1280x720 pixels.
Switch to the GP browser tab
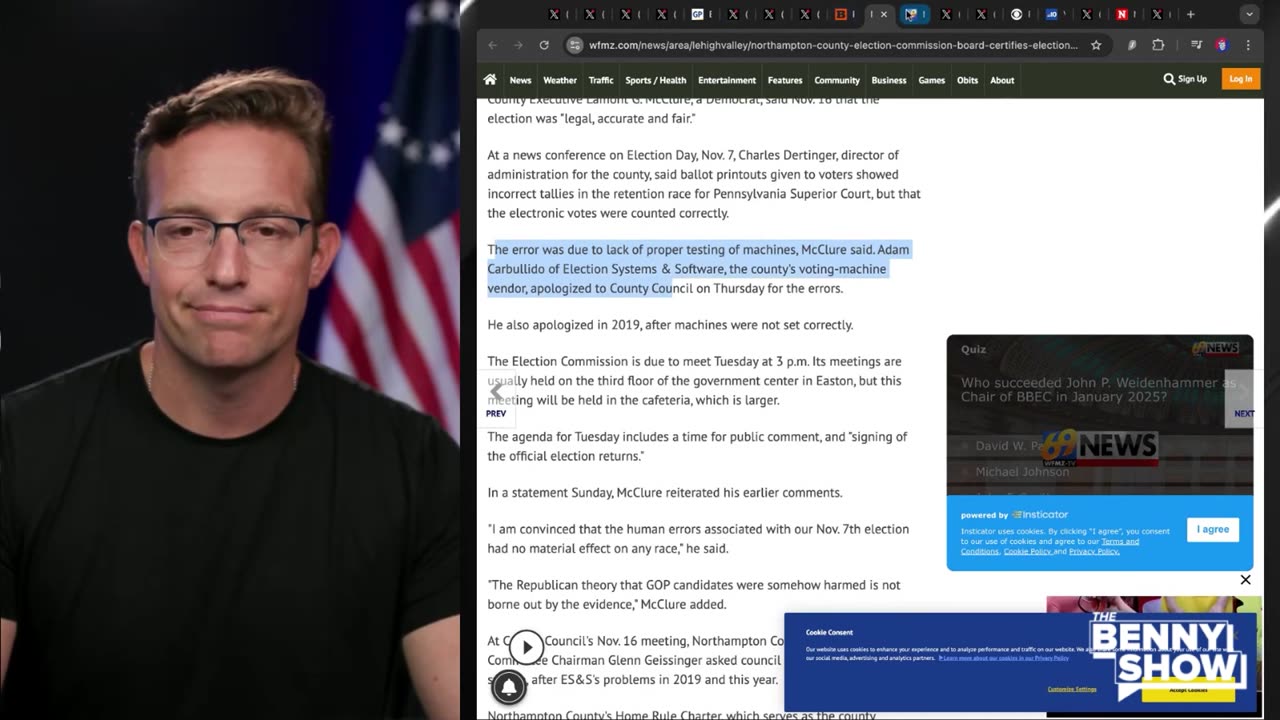pos(699,14)
